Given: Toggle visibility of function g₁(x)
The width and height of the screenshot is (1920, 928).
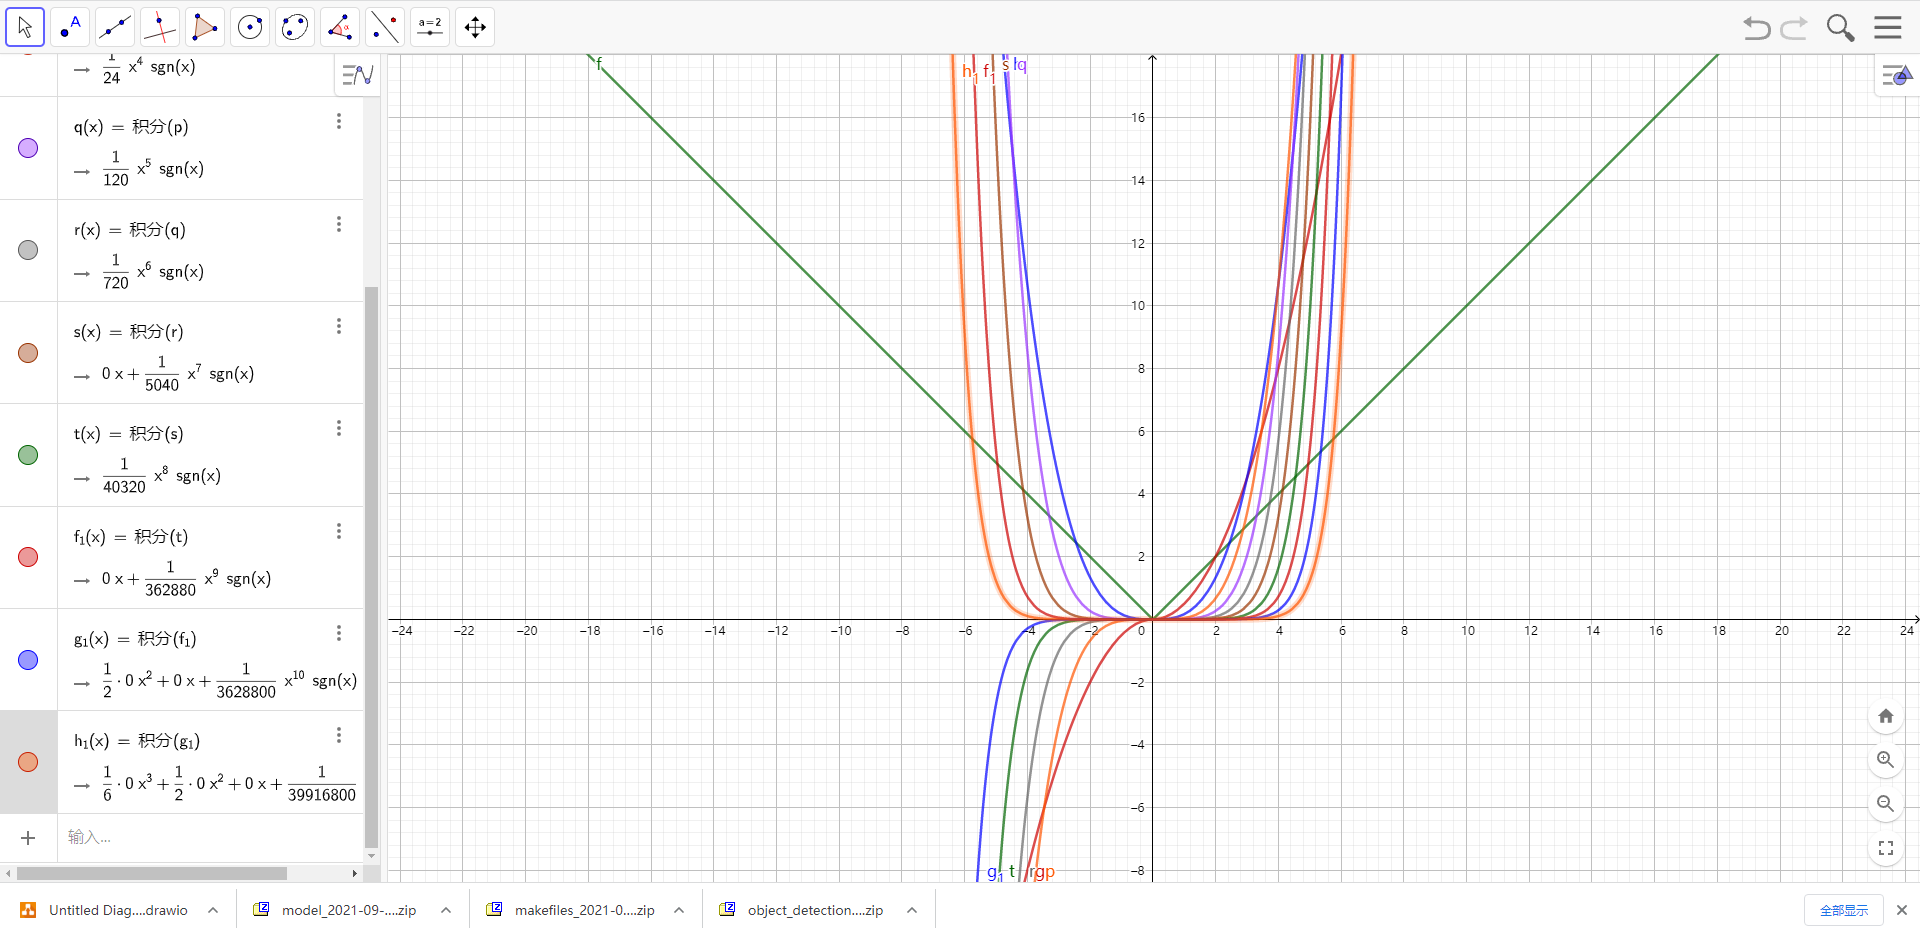Looking at the screenshot, I should pyautogui.click(x=28, y=660).
